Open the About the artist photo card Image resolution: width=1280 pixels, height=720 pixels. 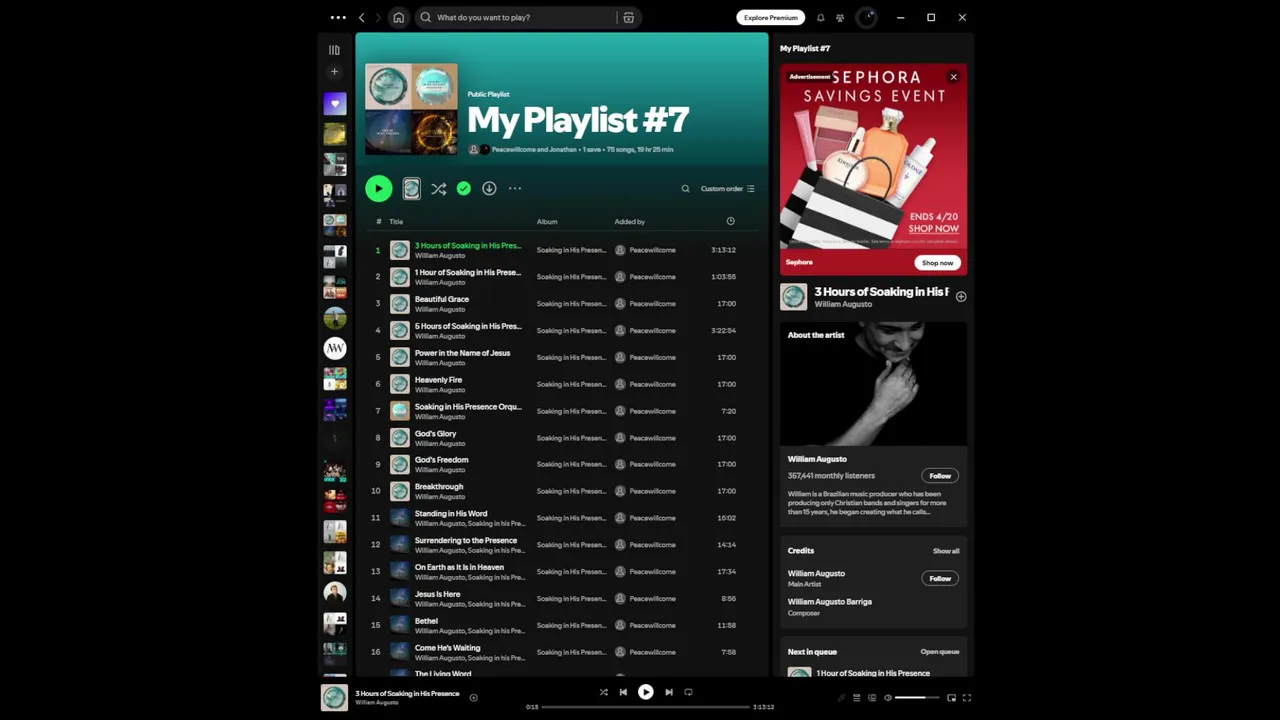click(873, 384)
